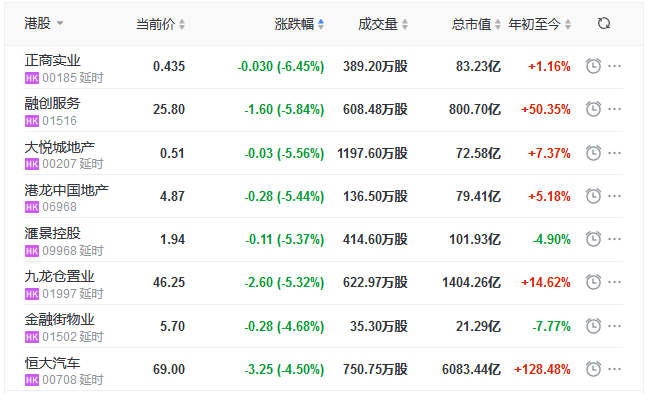Open stock 金融街物业 details
Screen dimensions: 648x394
[x=60, y=320]
